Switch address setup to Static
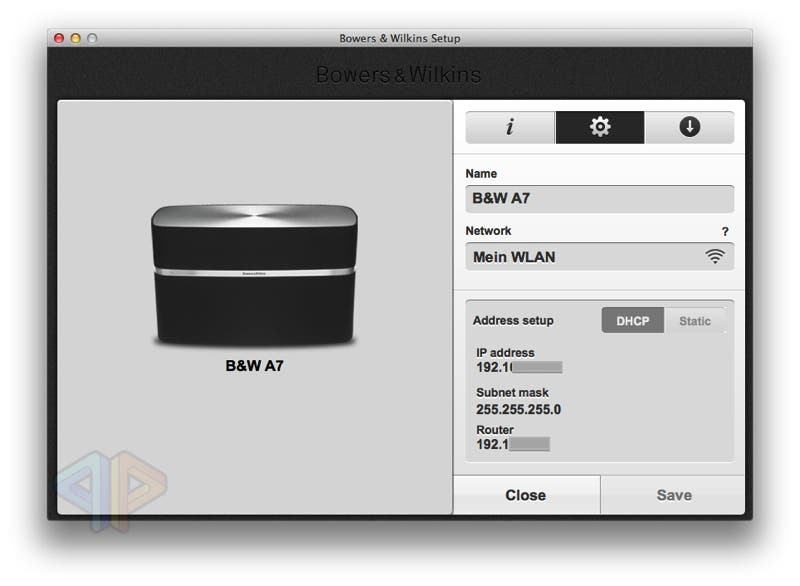This screenshot has width=800, height=586. point(695,321)
